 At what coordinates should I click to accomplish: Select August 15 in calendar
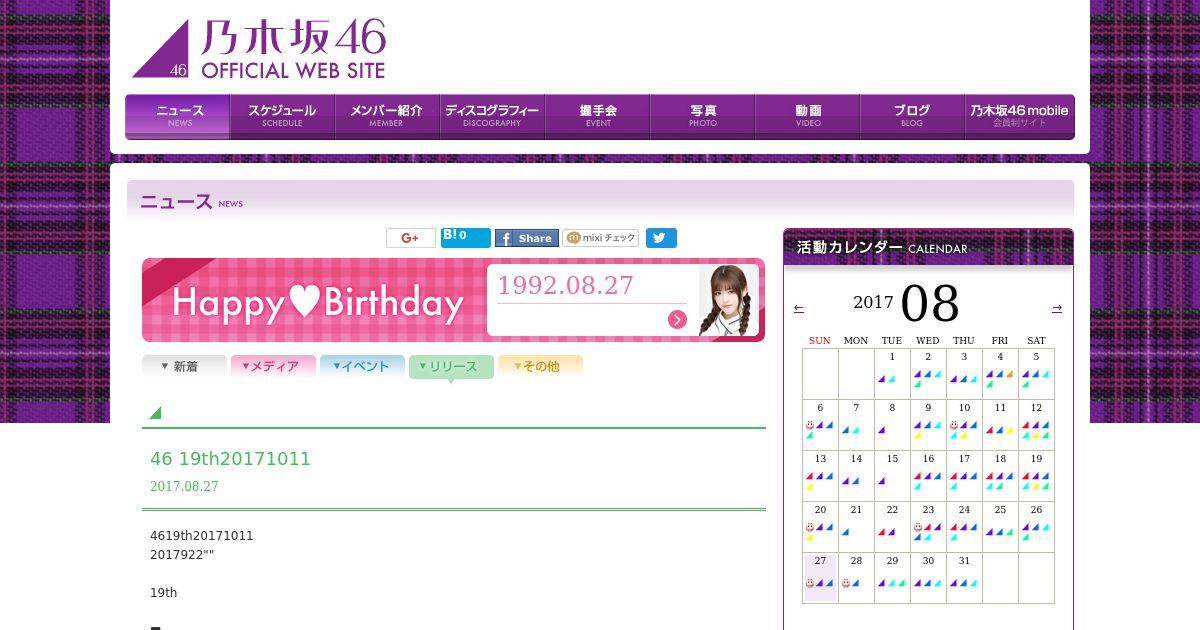pos(892,475)
